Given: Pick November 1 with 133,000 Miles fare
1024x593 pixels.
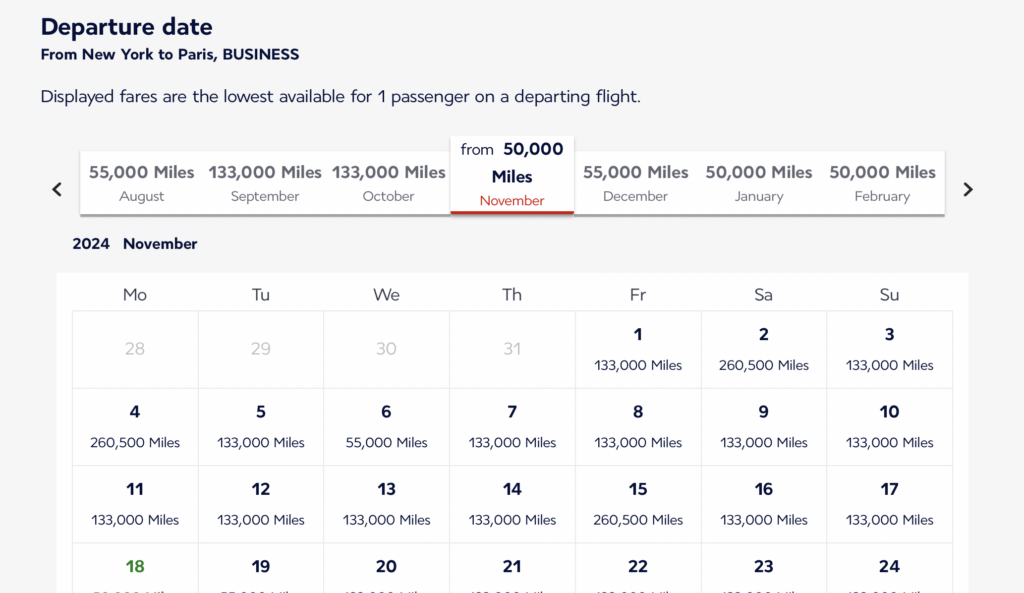Looking at the screenshot, I should pyautogui.click(x=638, y=349).
